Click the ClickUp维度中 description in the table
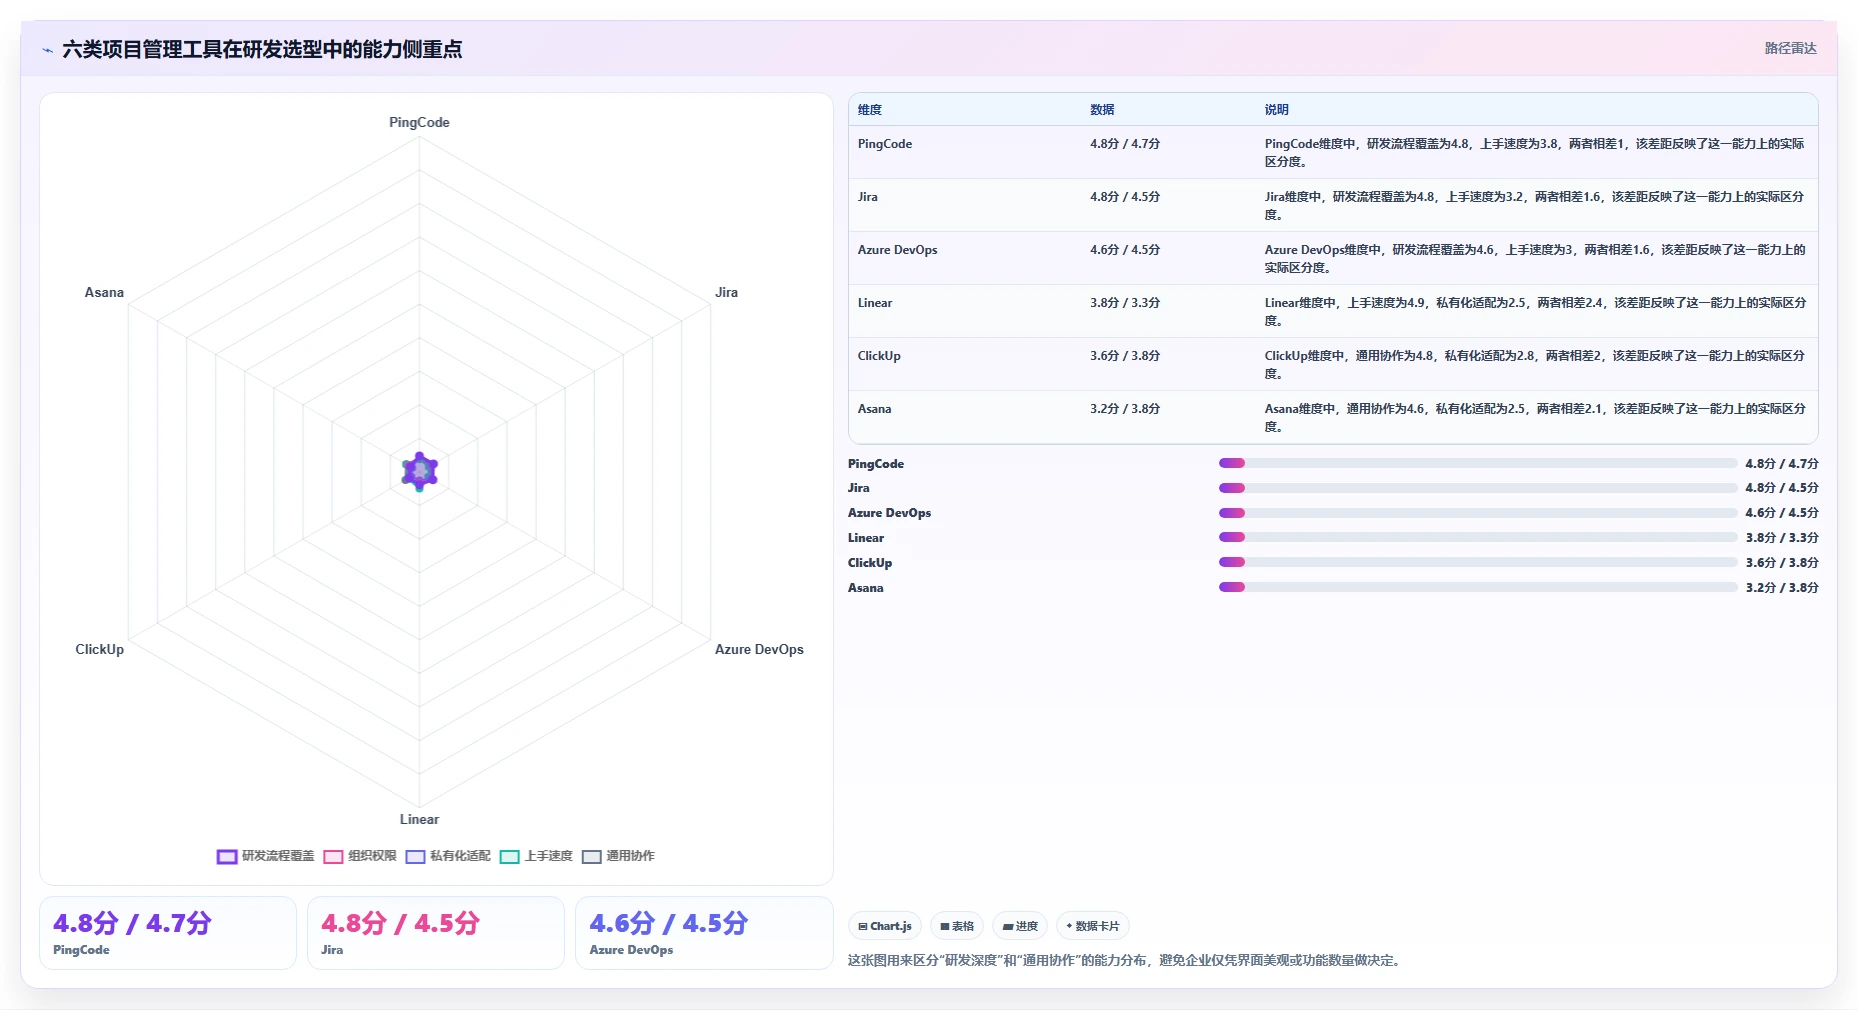1858x1010 pixels. [1535, 365]
